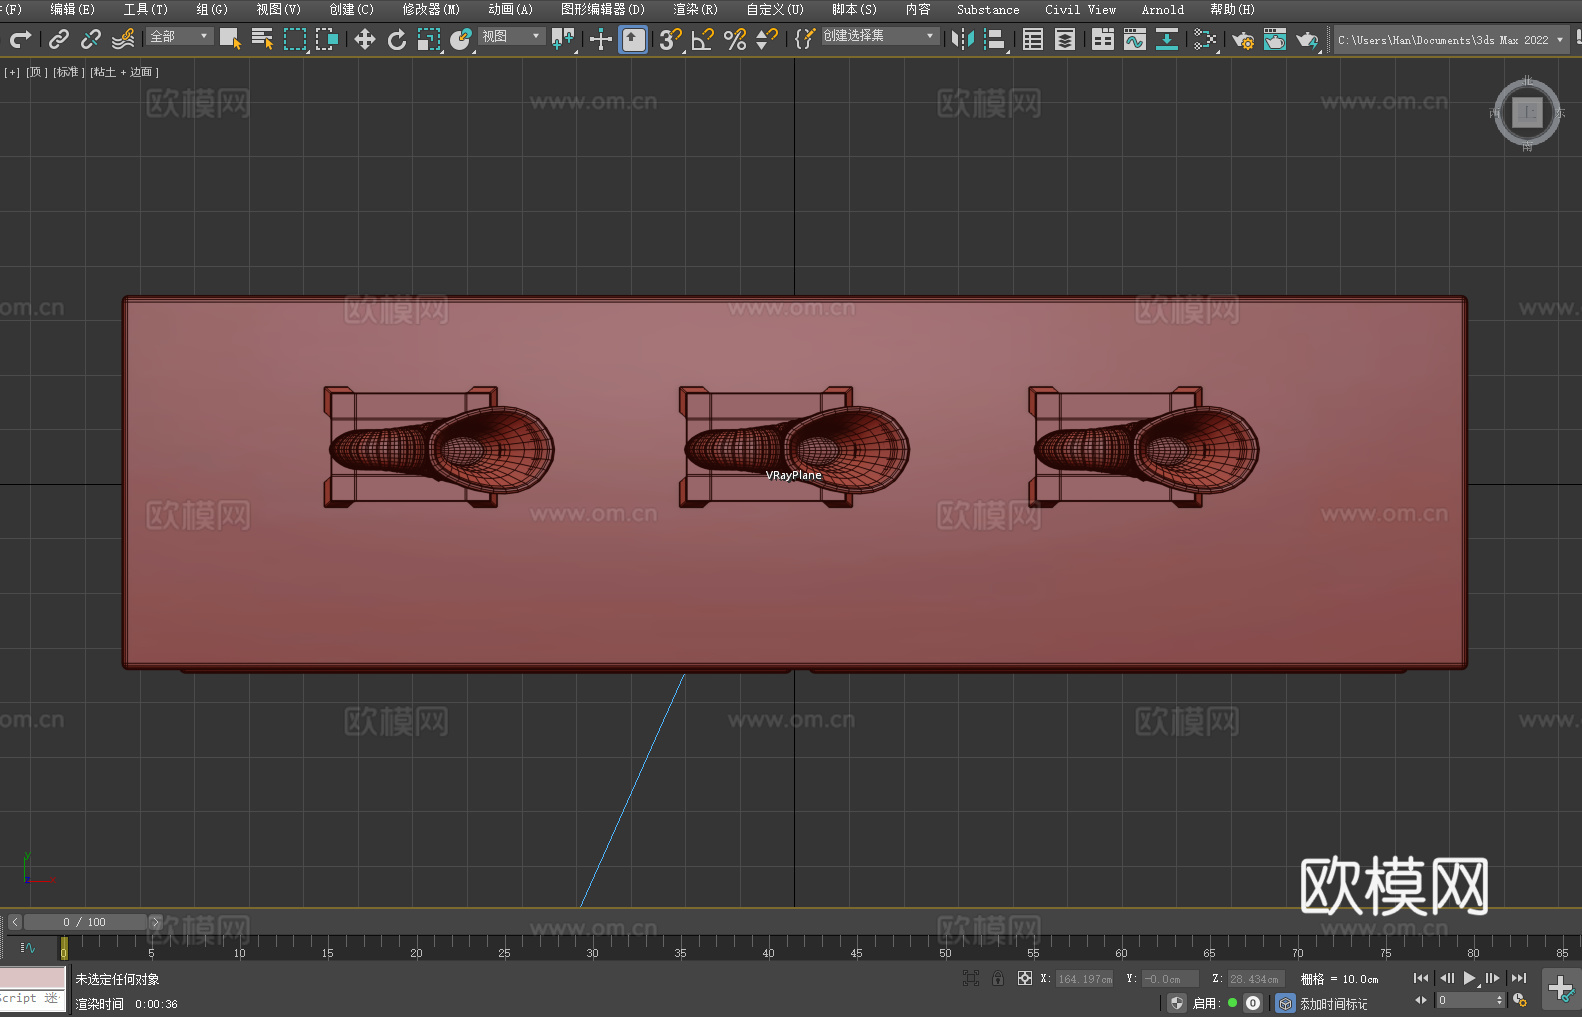Viewport: 1582px width, 1017px height.
Task: Toggle Absolute/Offset transform type-in mode
Action: click(1025, 979)
